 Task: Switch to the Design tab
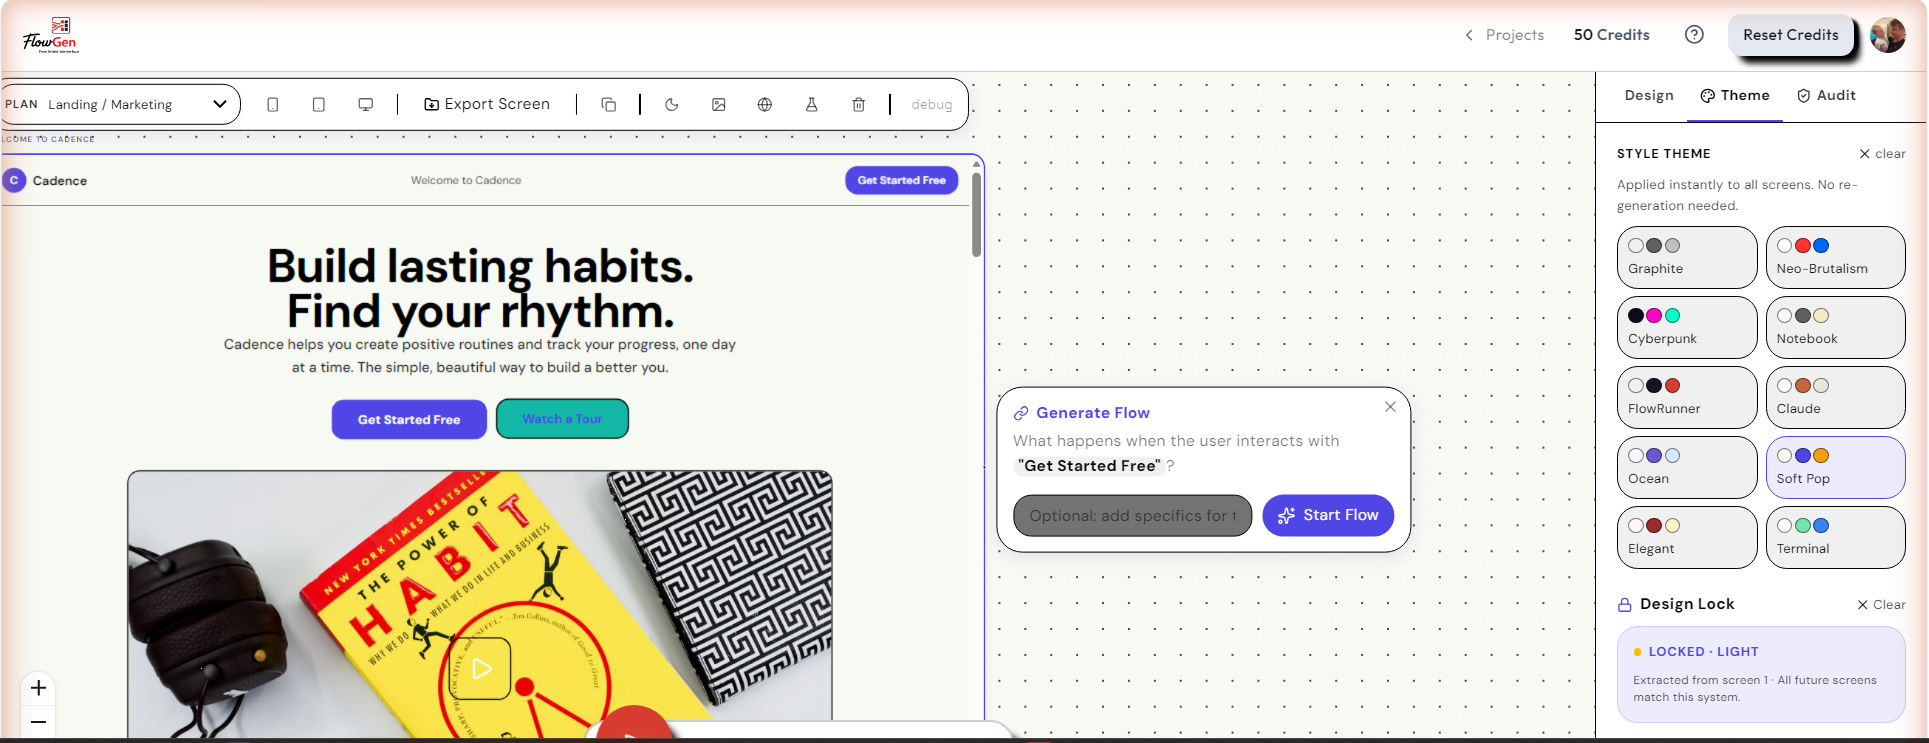point(1649,95)
